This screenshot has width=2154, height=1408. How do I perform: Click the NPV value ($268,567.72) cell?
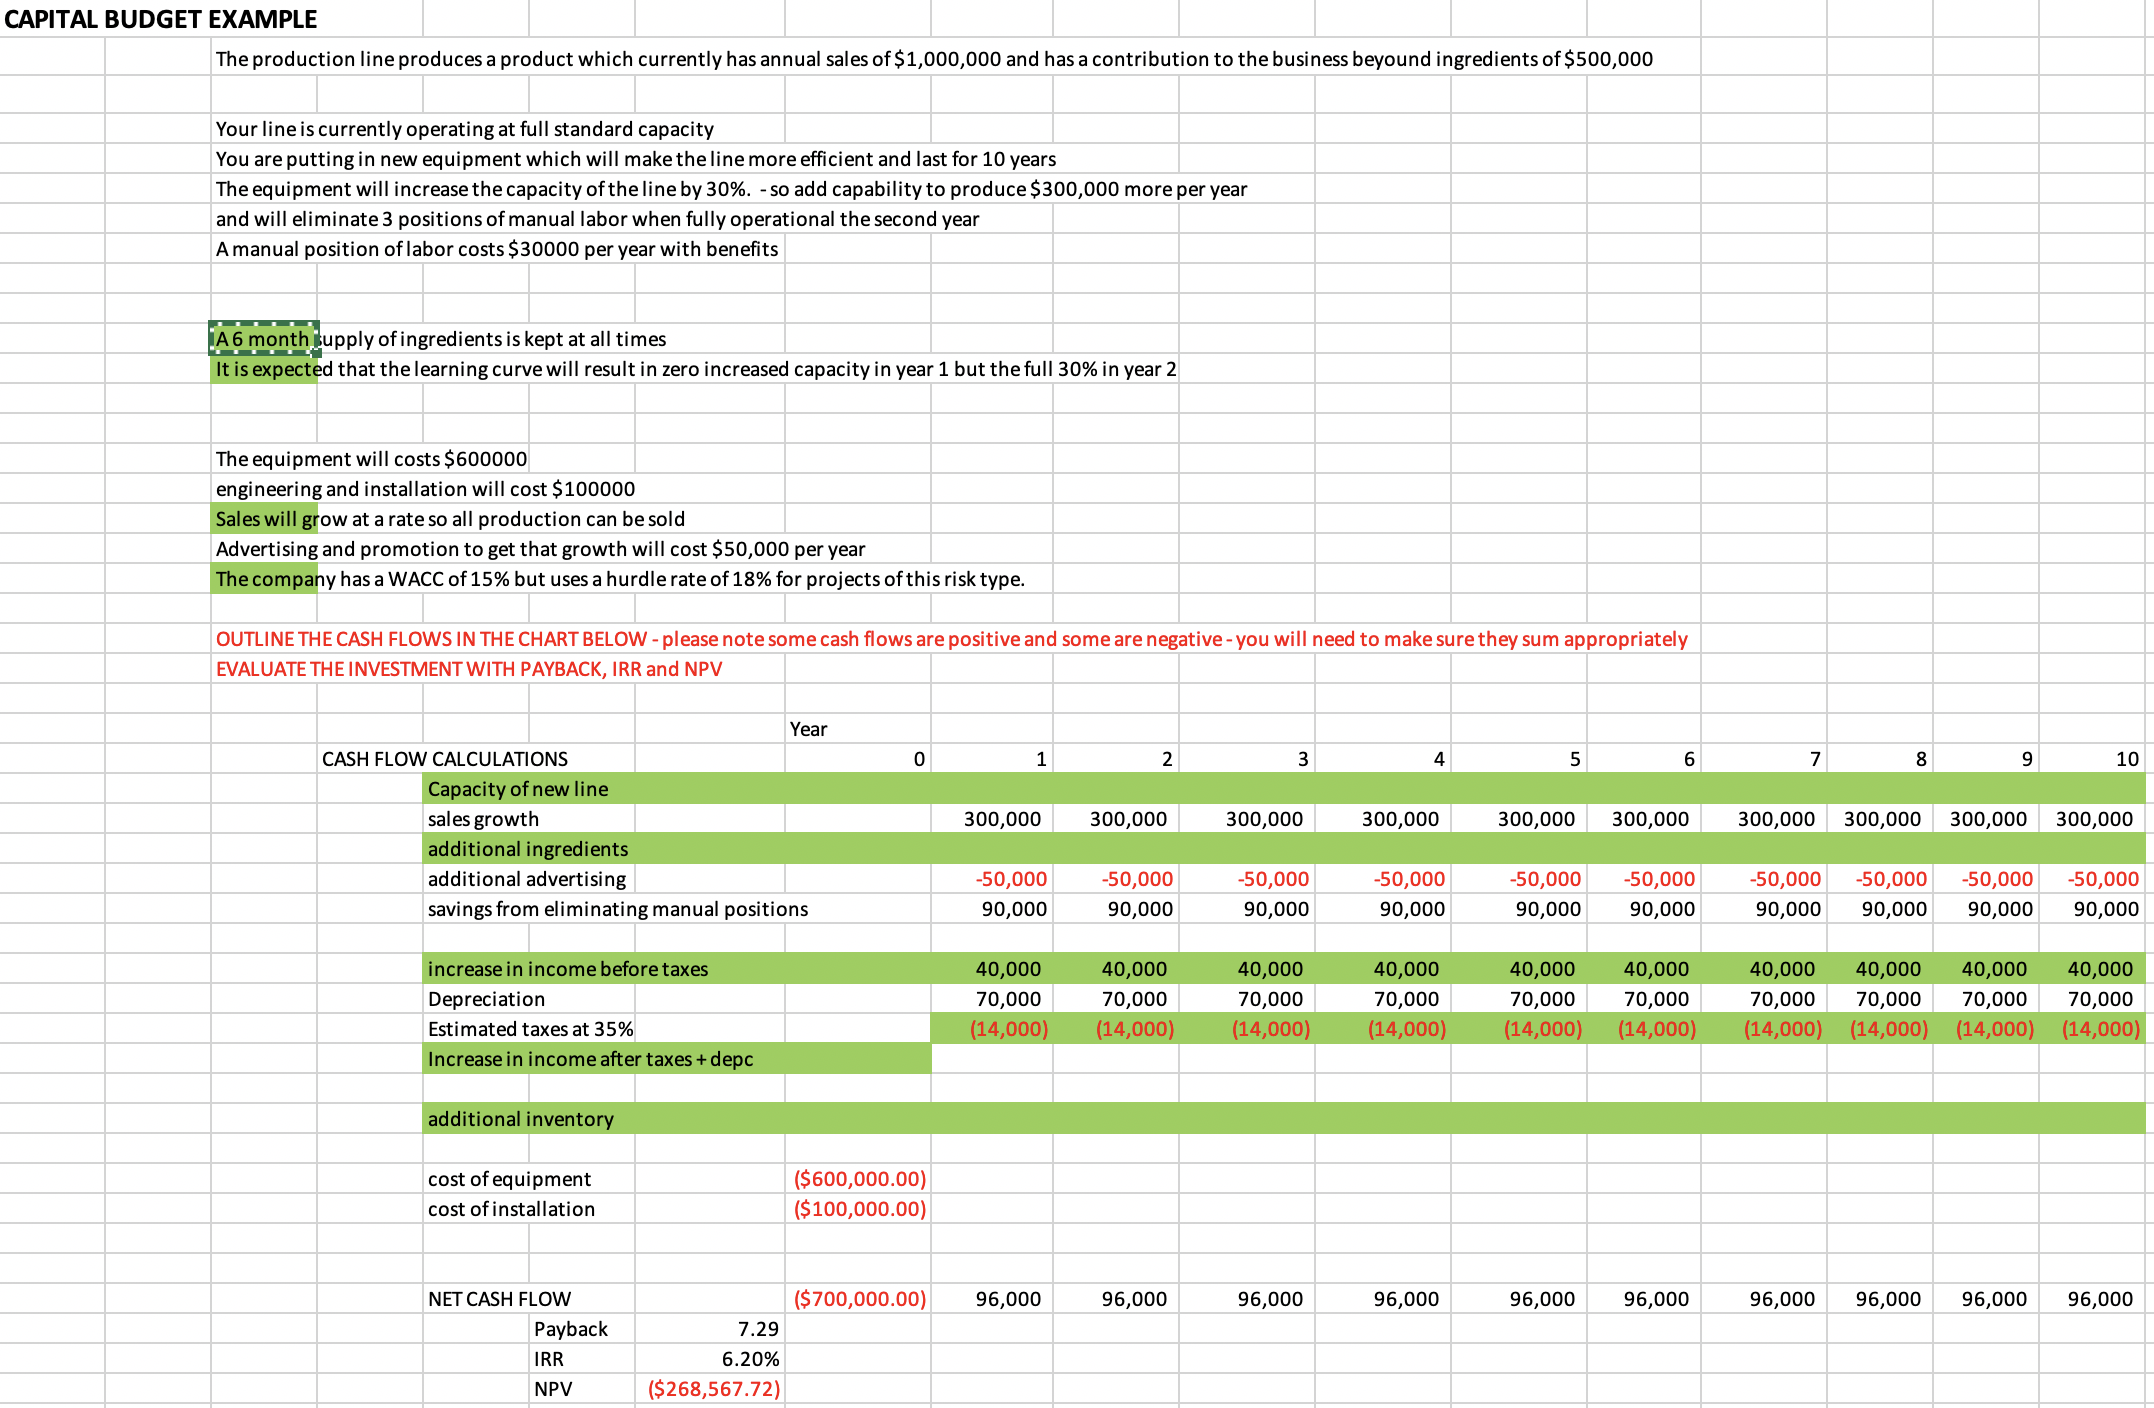click(x=712, y=1389)
